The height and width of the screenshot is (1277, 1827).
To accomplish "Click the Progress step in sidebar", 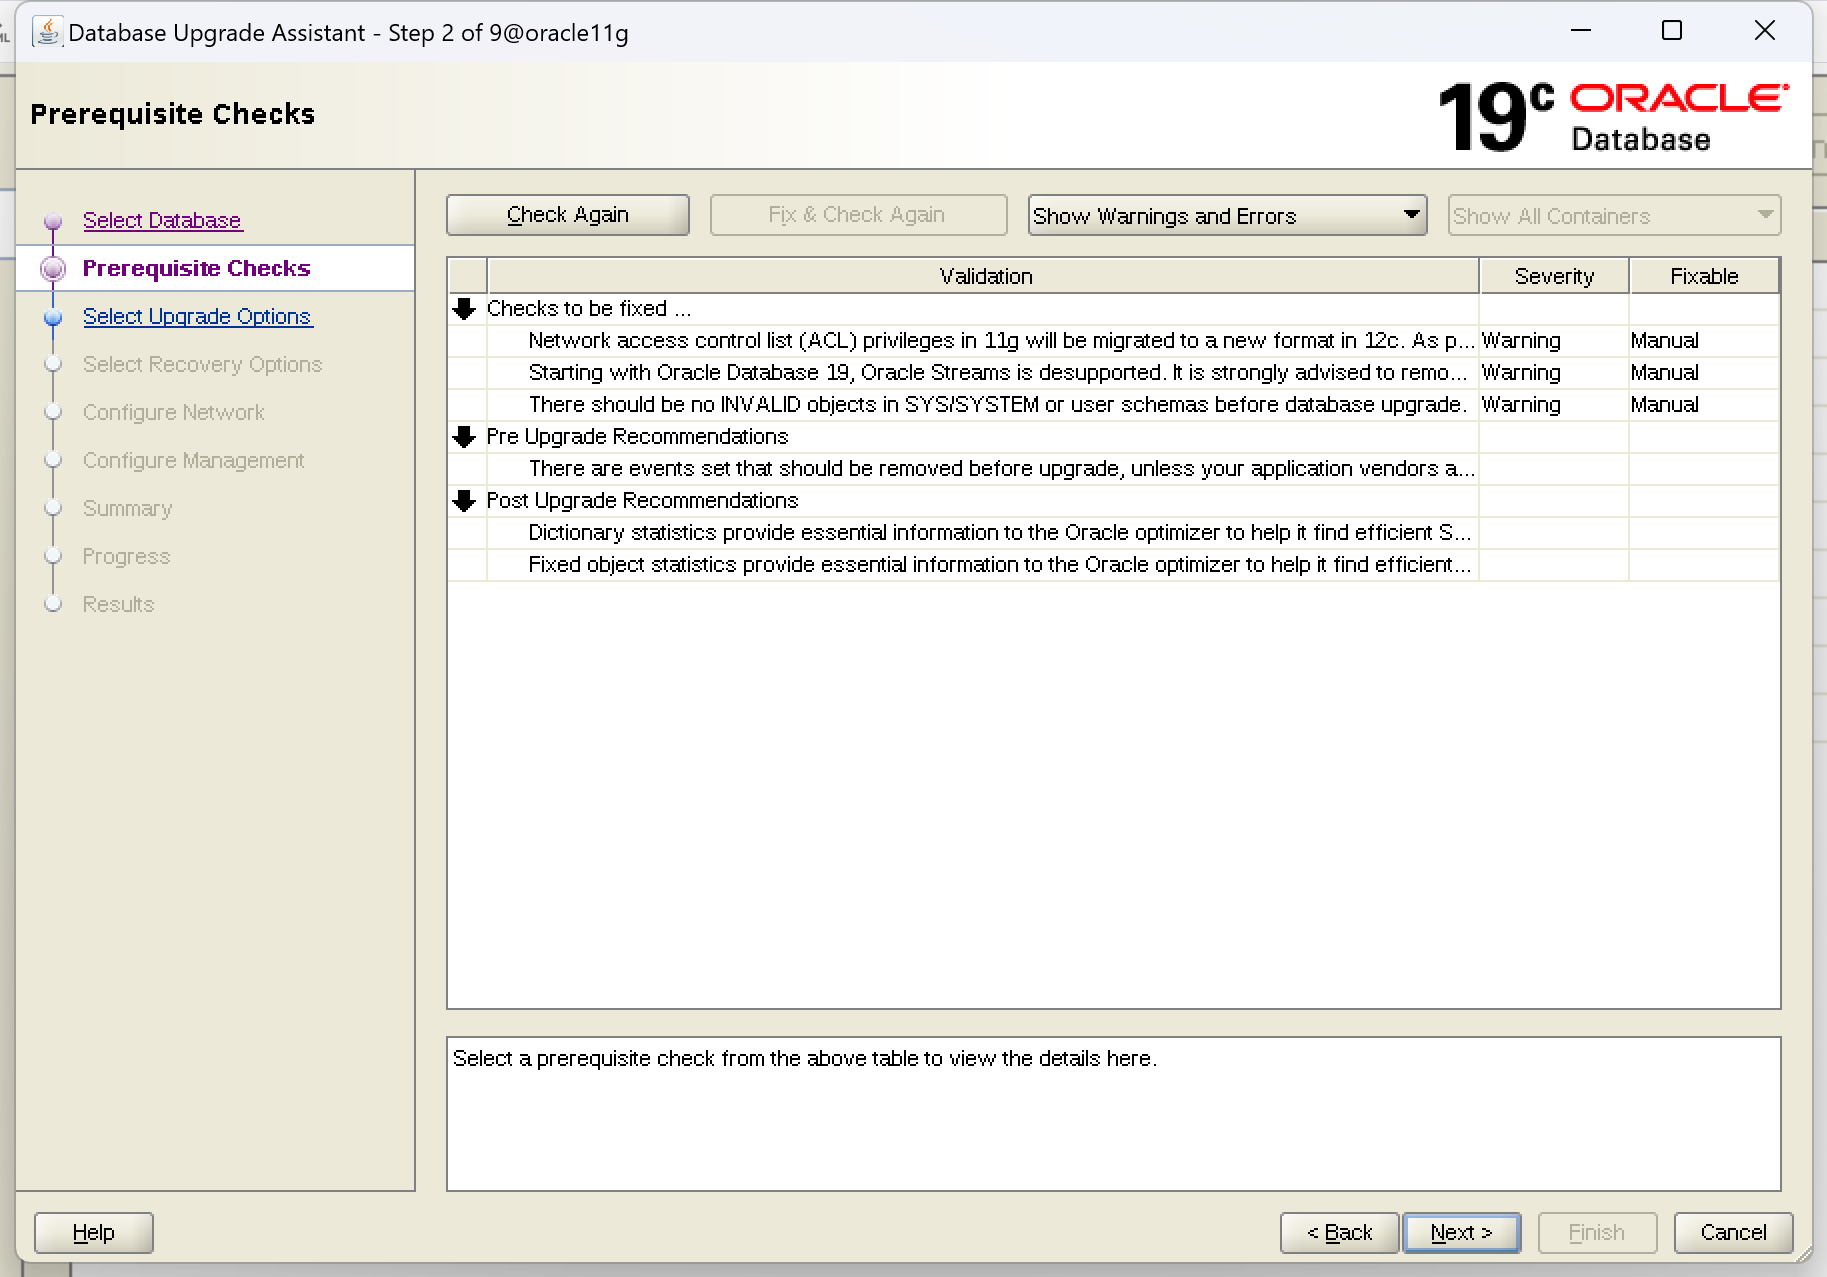I will coord(126,556).
